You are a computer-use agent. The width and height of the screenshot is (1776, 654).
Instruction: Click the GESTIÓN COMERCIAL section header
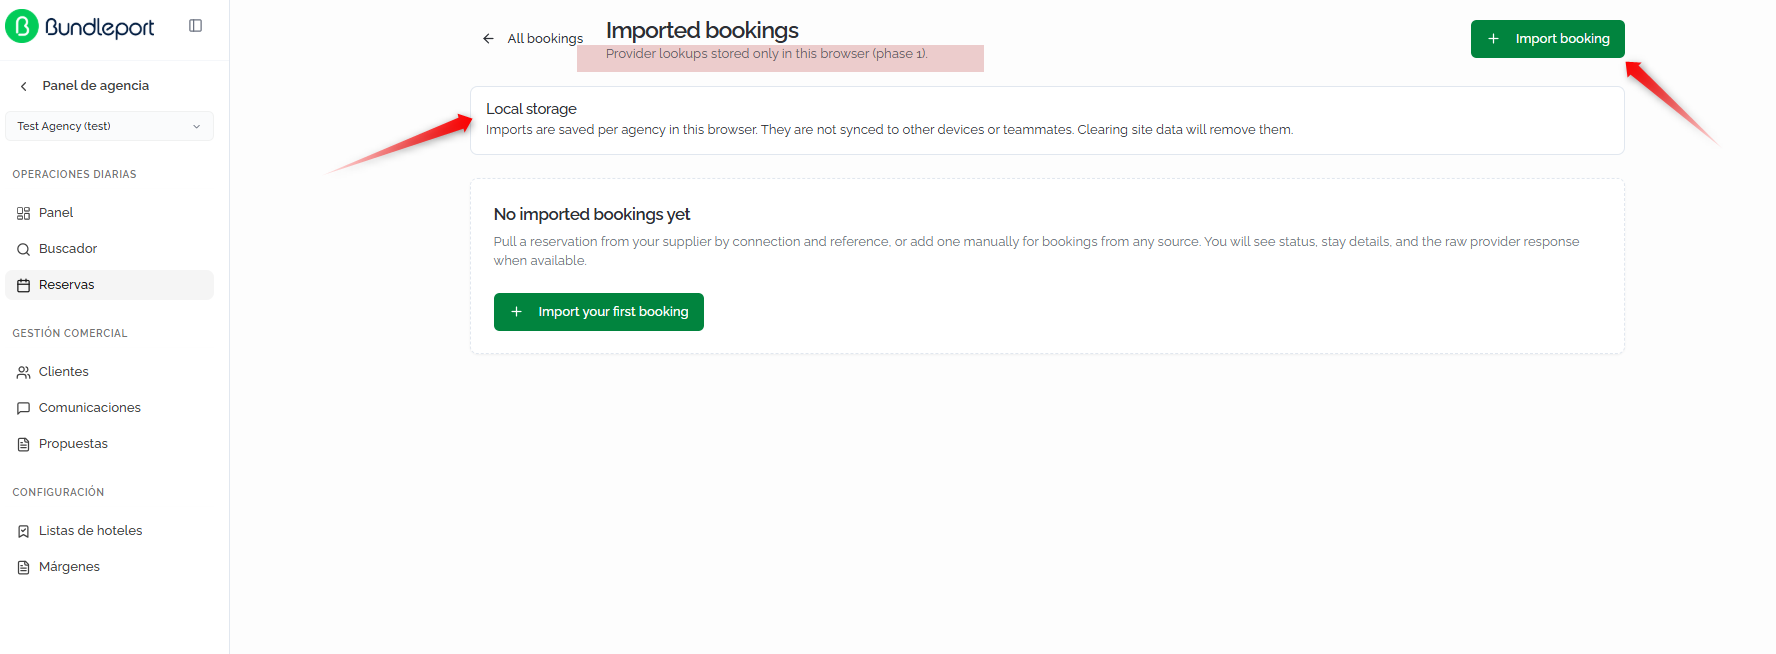[70, 333]
